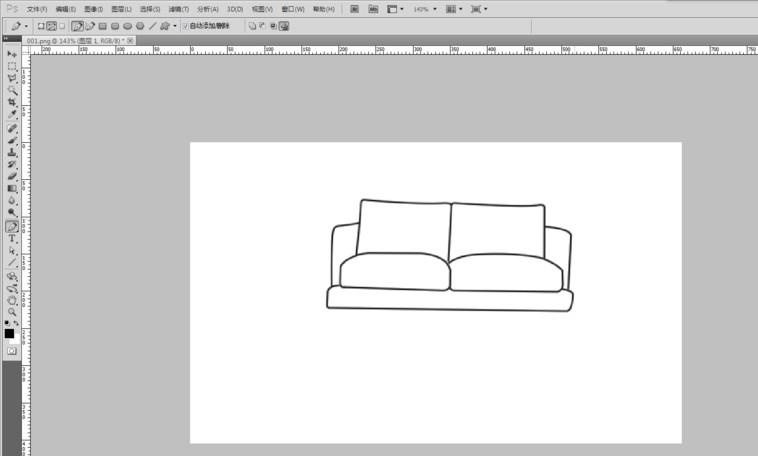Open the 窗口(W) menu
Image resolution: width=758 pixels, height=456 pixels.
(x=293, y=9)
